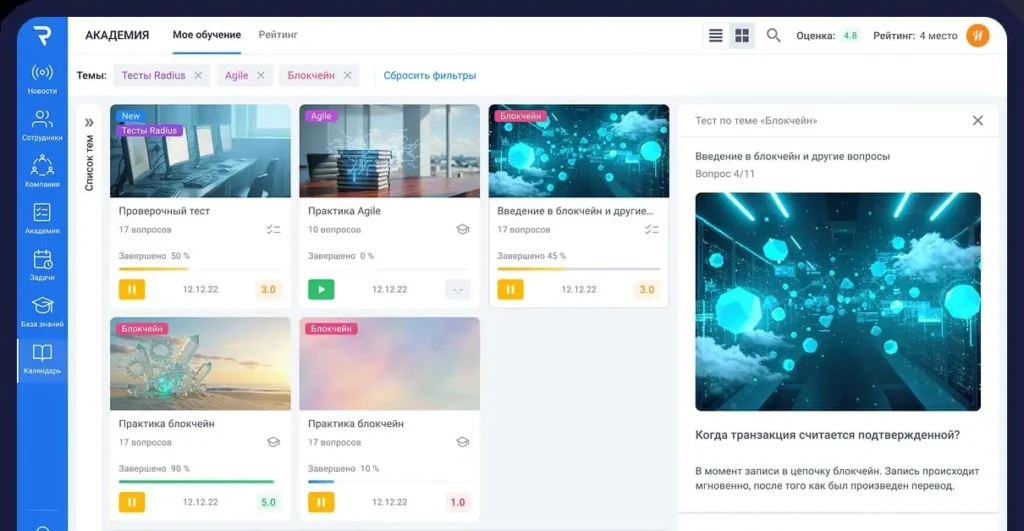Click the orange user avatar

coord(977,36)
